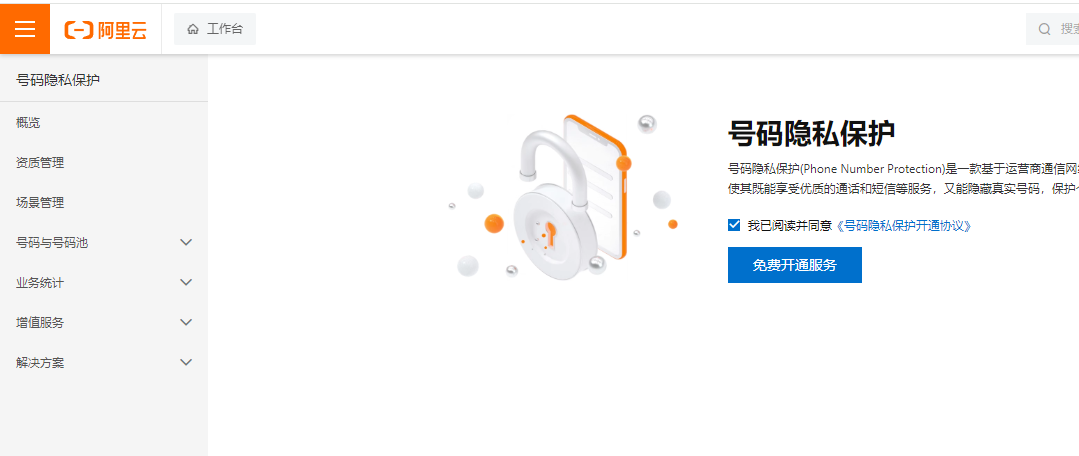Viewport: 1079px width, 456px height.
Task: Expand the 增值服务 chevron
Action: (x=186, y=322)
